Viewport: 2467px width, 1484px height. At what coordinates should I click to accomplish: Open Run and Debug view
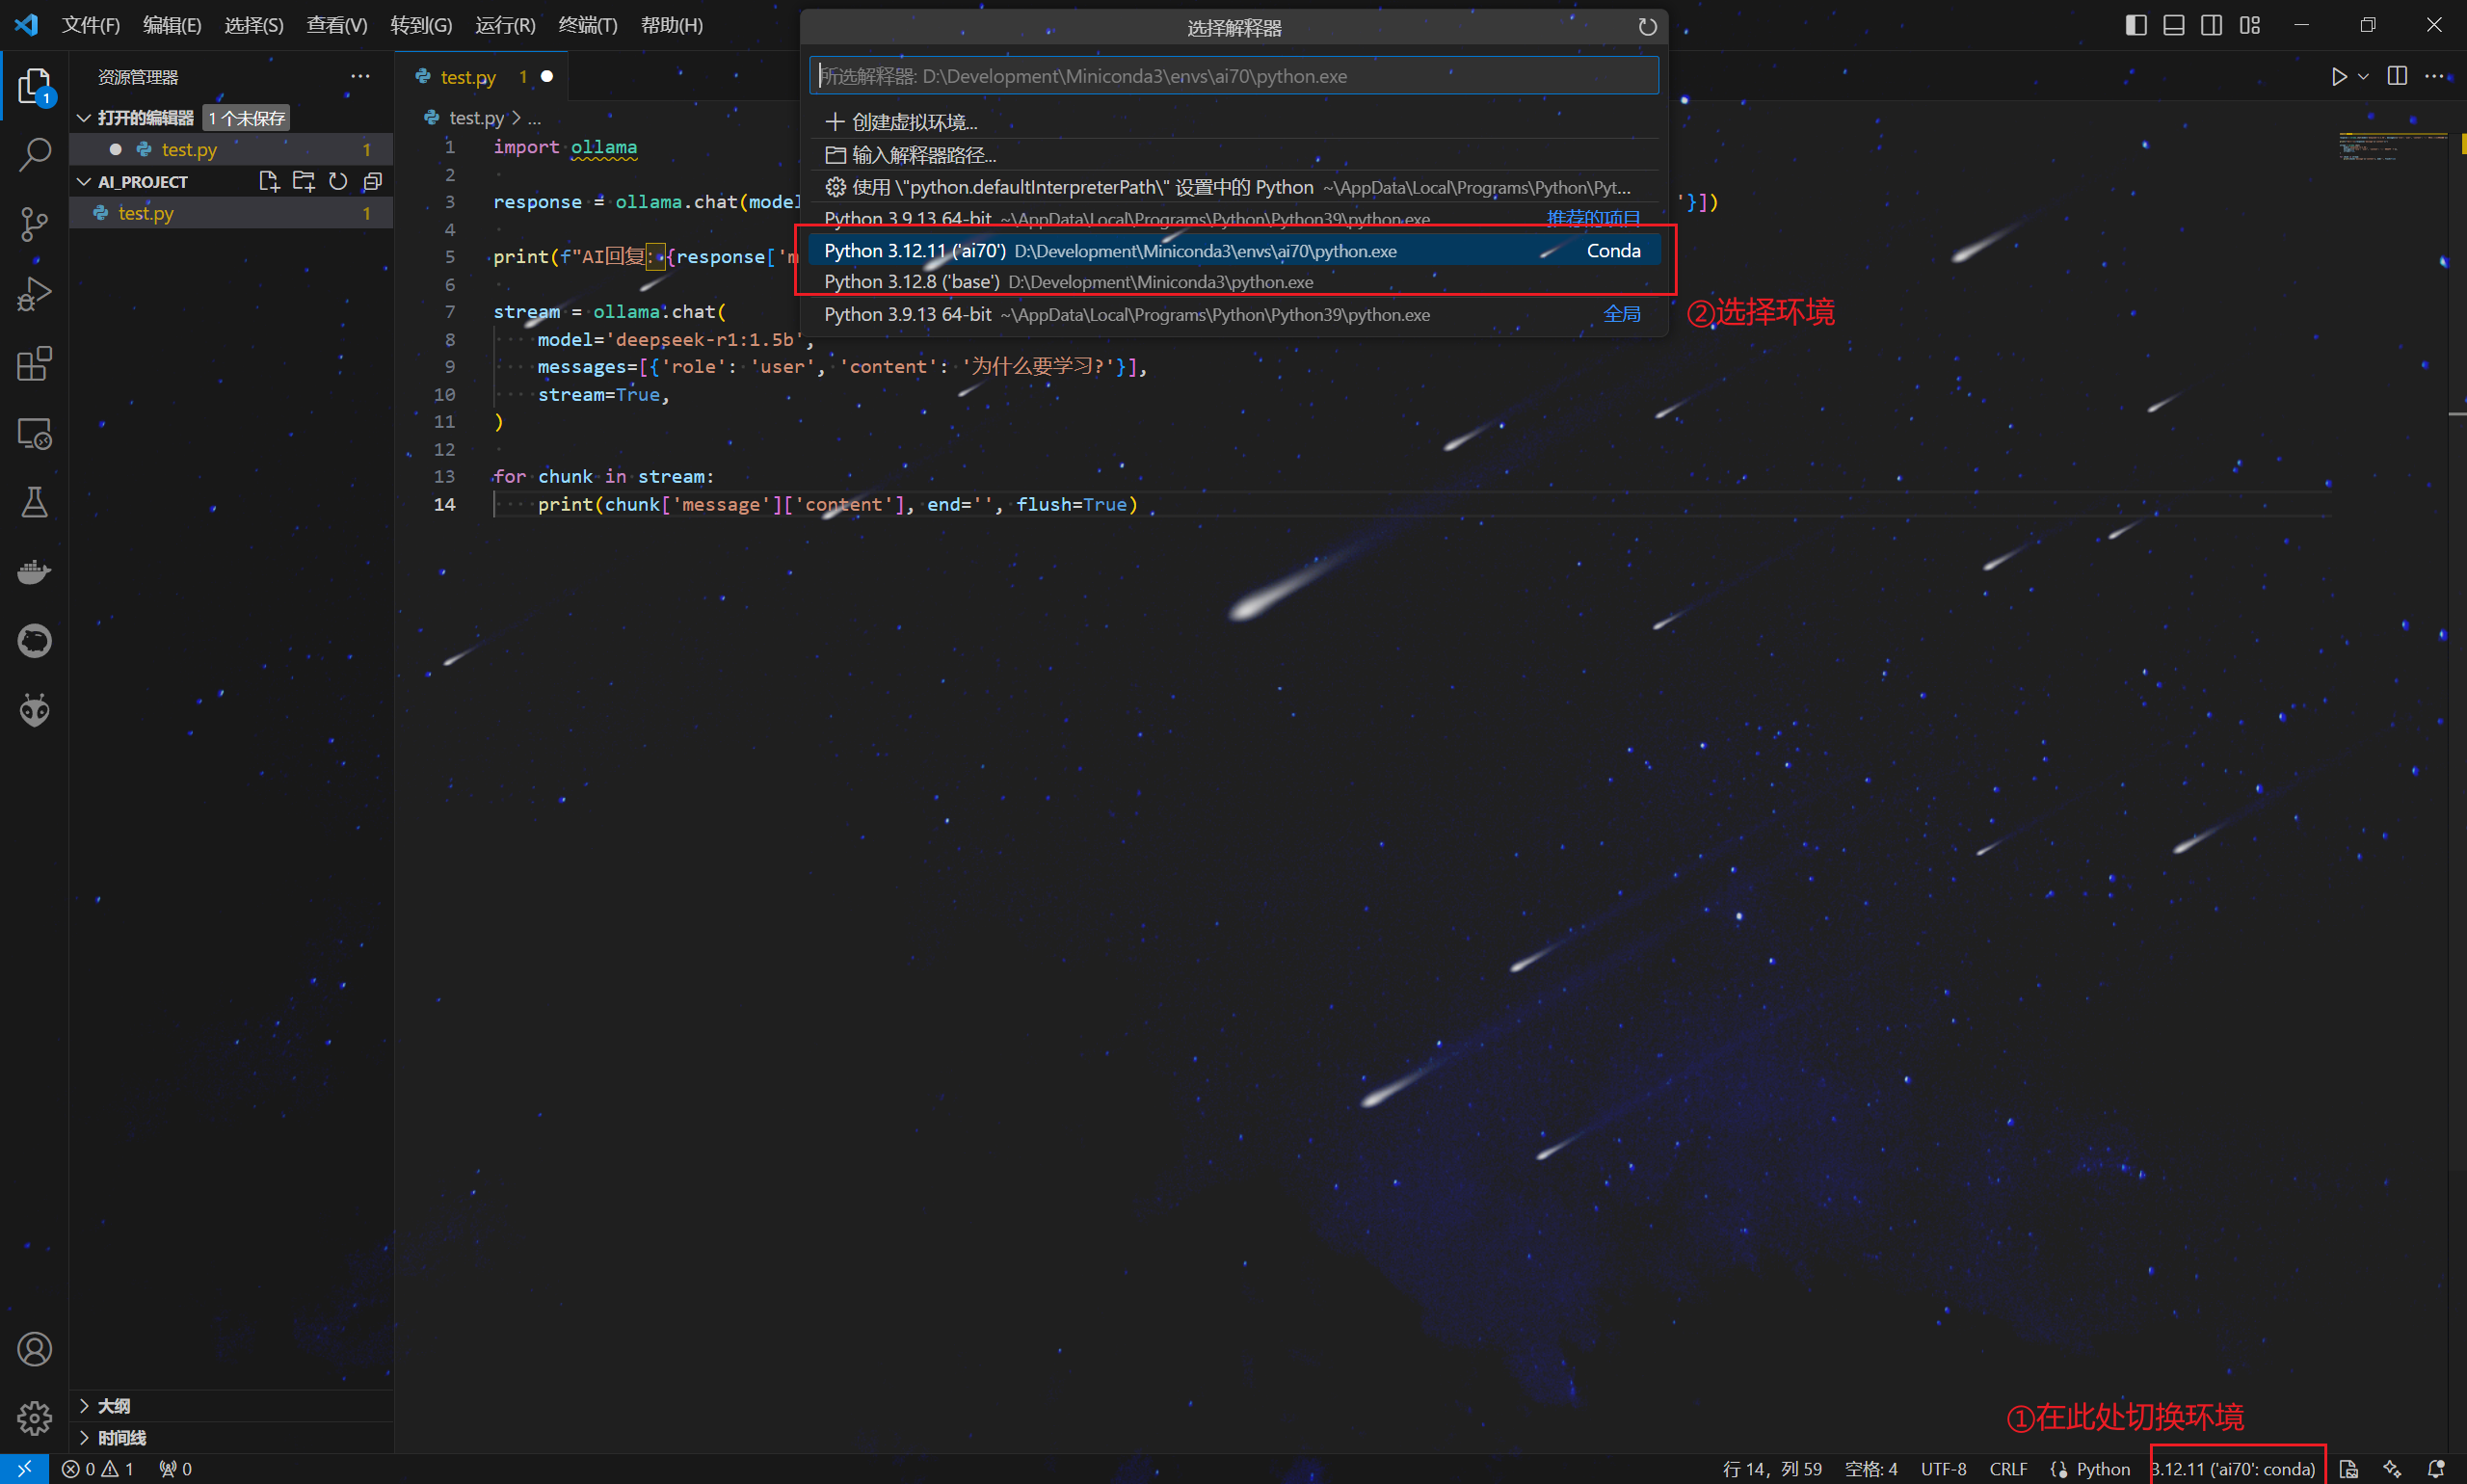tap(35, 294)
